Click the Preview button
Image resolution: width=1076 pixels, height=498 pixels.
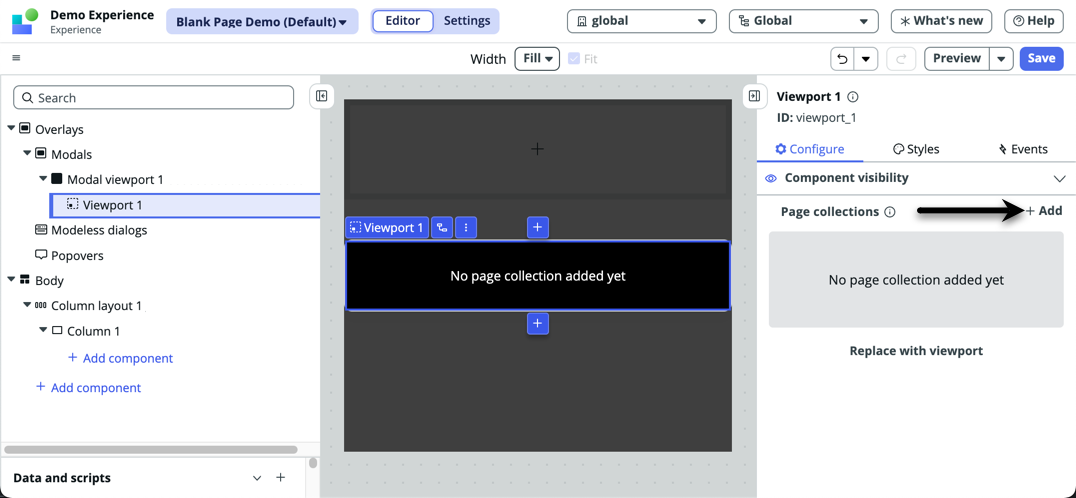click(x=957, y=59)
